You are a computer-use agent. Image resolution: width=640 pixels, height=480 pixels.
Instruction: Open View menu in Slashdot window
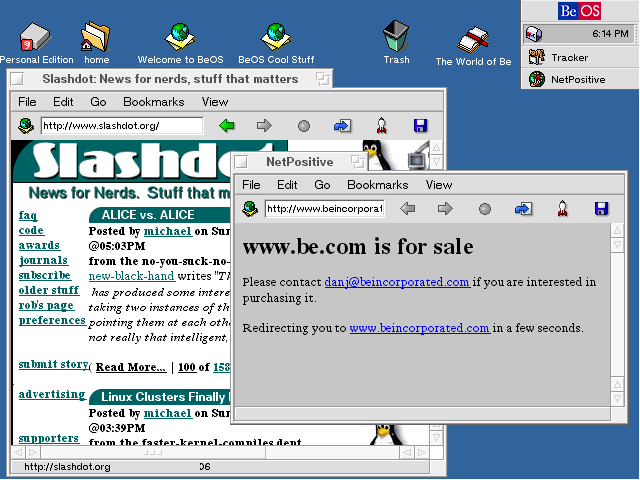click(215, 102)
